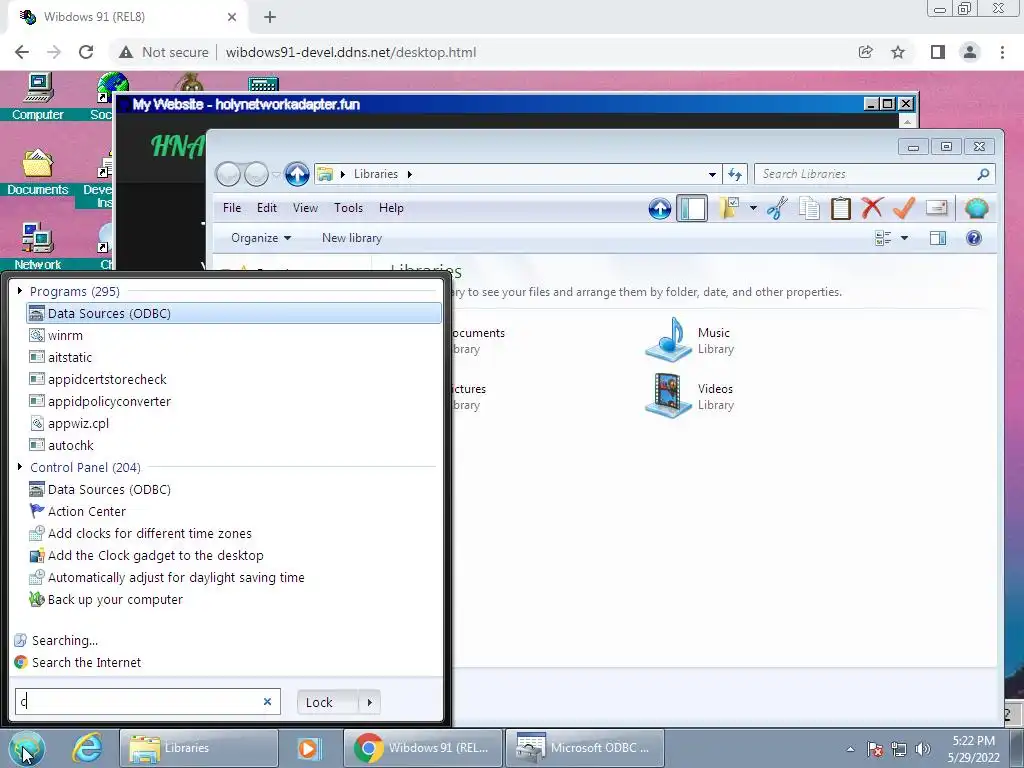Image resolution: width=1024 pixels, height=768 pixels.
Task: Clear the start menu search with X
Action: pyautogui.click(x=267, y=702)
